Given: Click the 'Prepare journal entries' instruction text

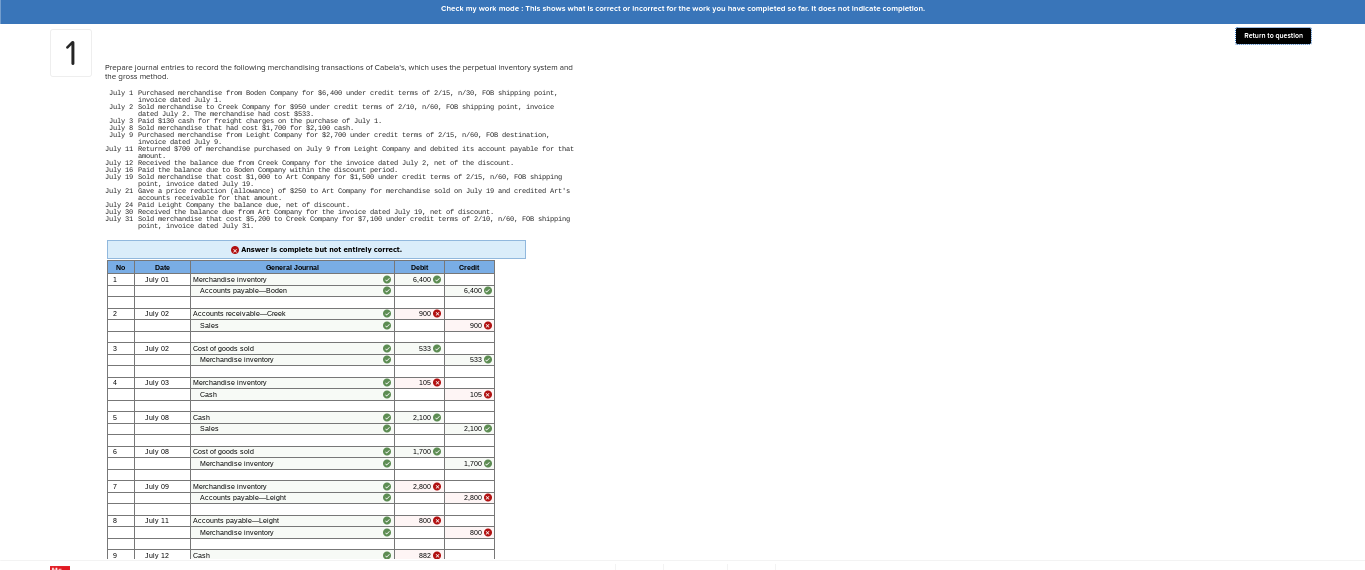Looking at the screenshot, I should [x=339, y=72].
